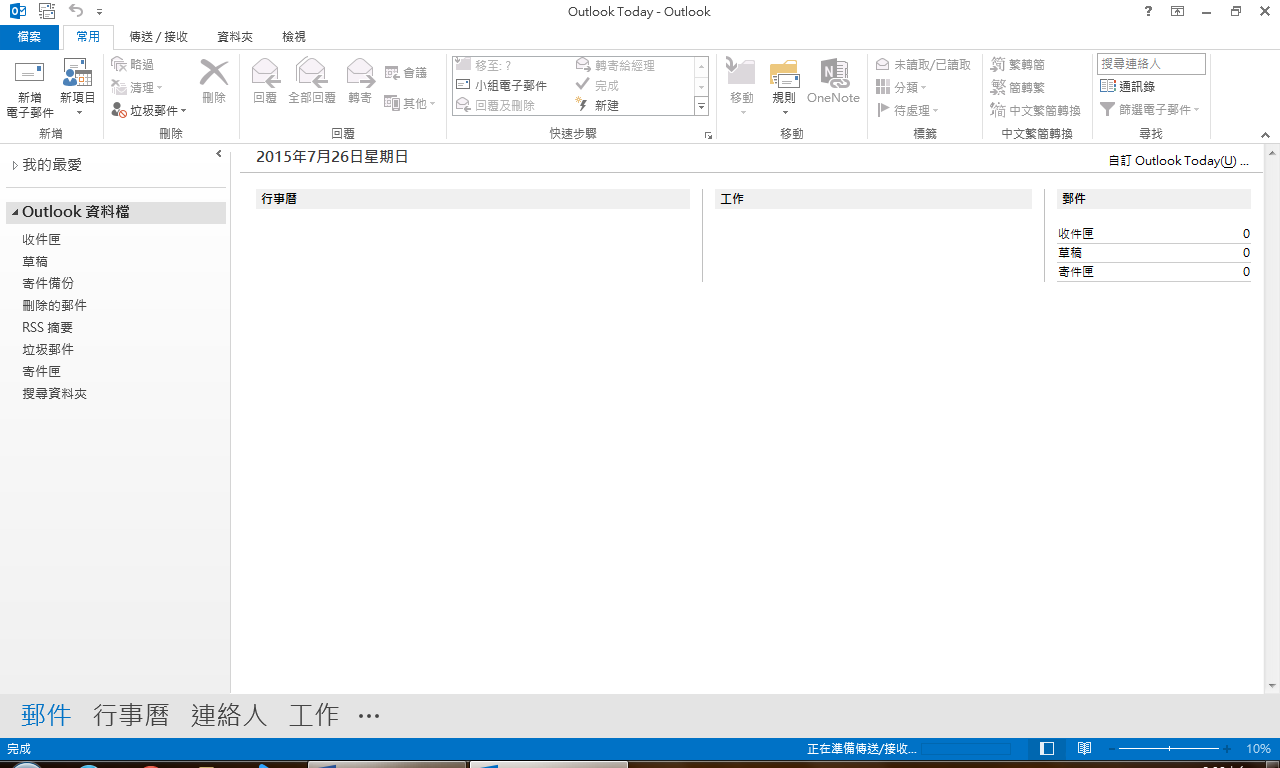Expand My Favorites (我的最愛)
Viewport: 1280px width, 768px height.
[14, 165]
